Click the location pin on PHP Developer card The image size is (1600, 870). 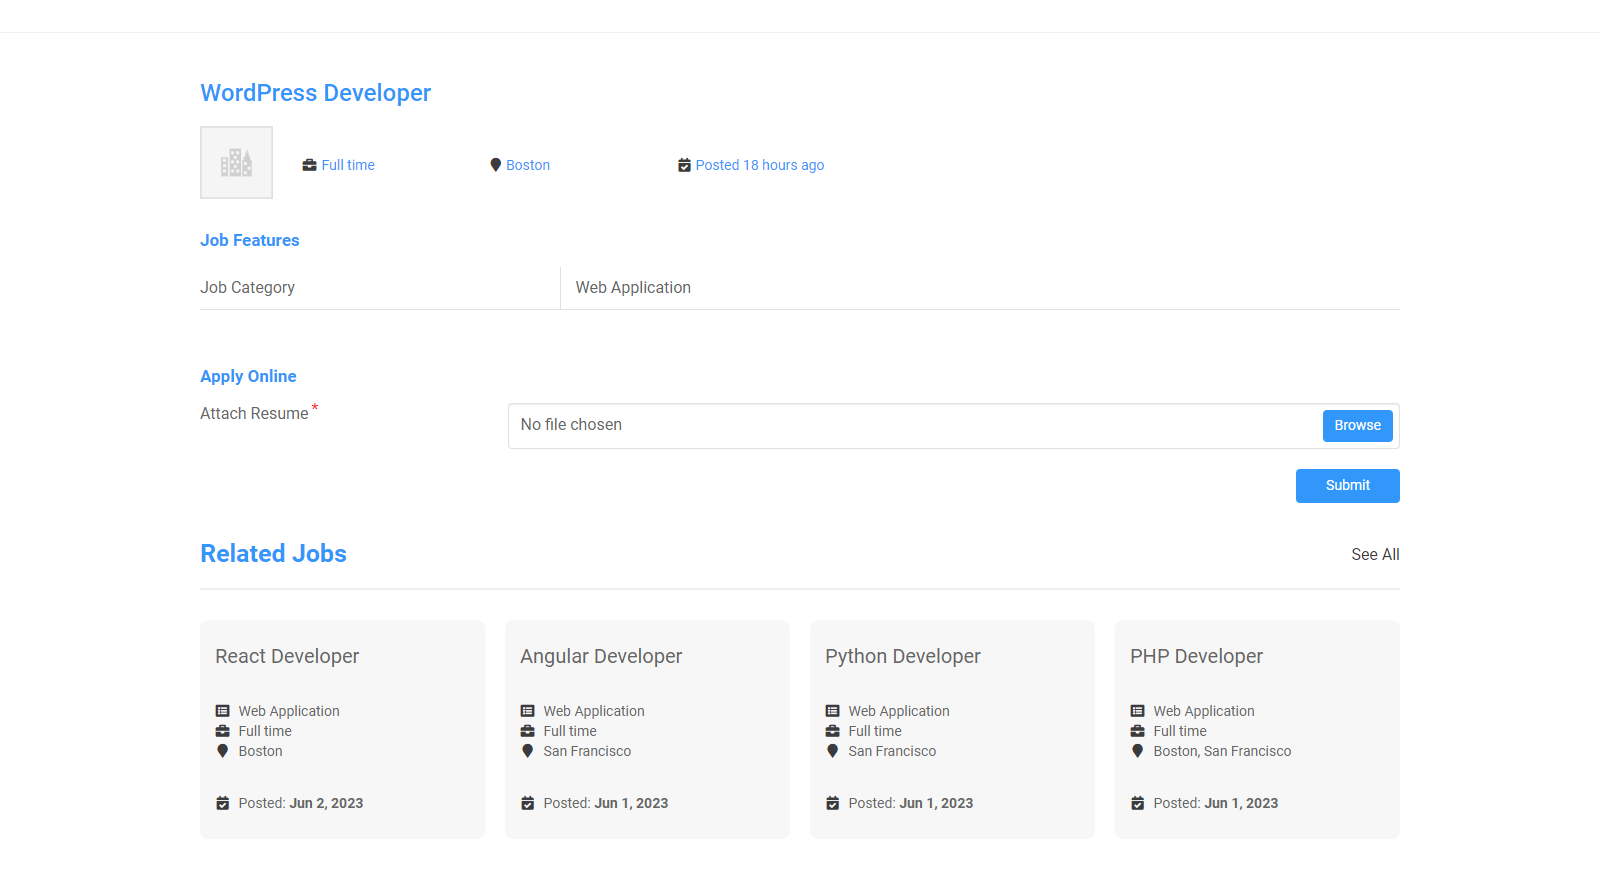click(1138, 751)
